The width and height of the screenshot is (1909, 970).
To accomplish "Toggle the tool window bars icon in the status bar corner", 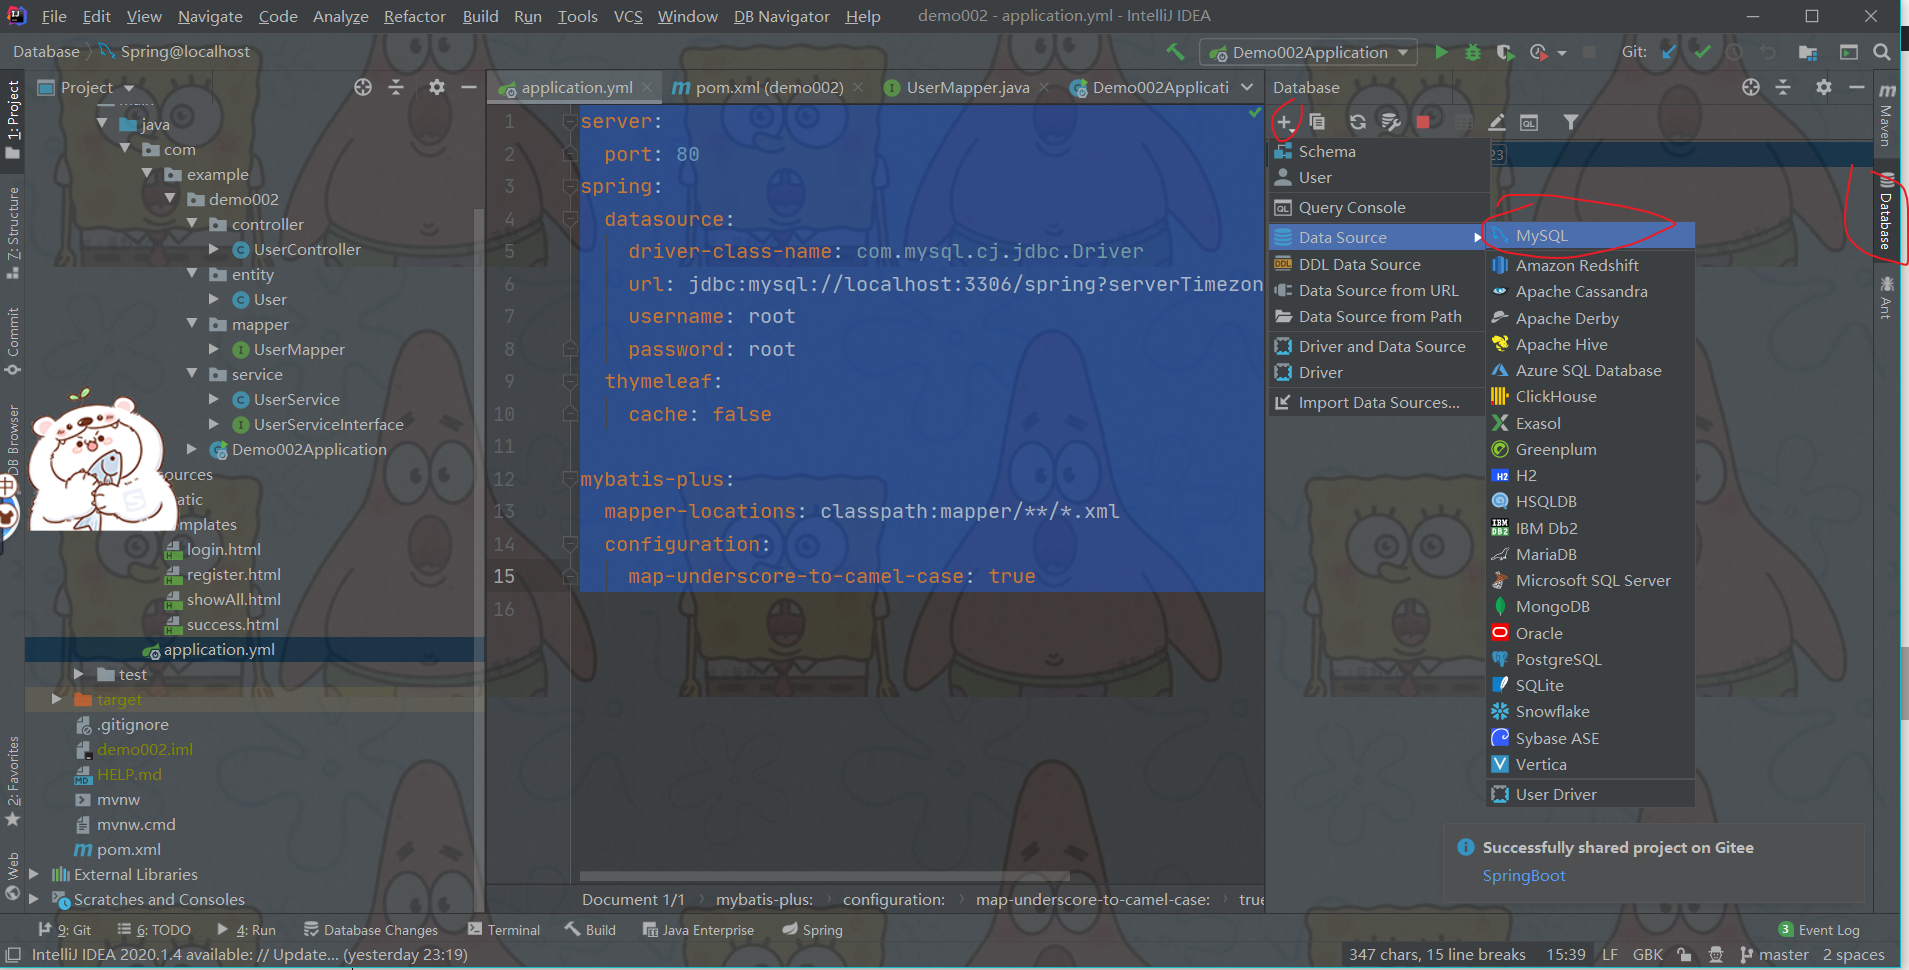I will tap(12, 955).
